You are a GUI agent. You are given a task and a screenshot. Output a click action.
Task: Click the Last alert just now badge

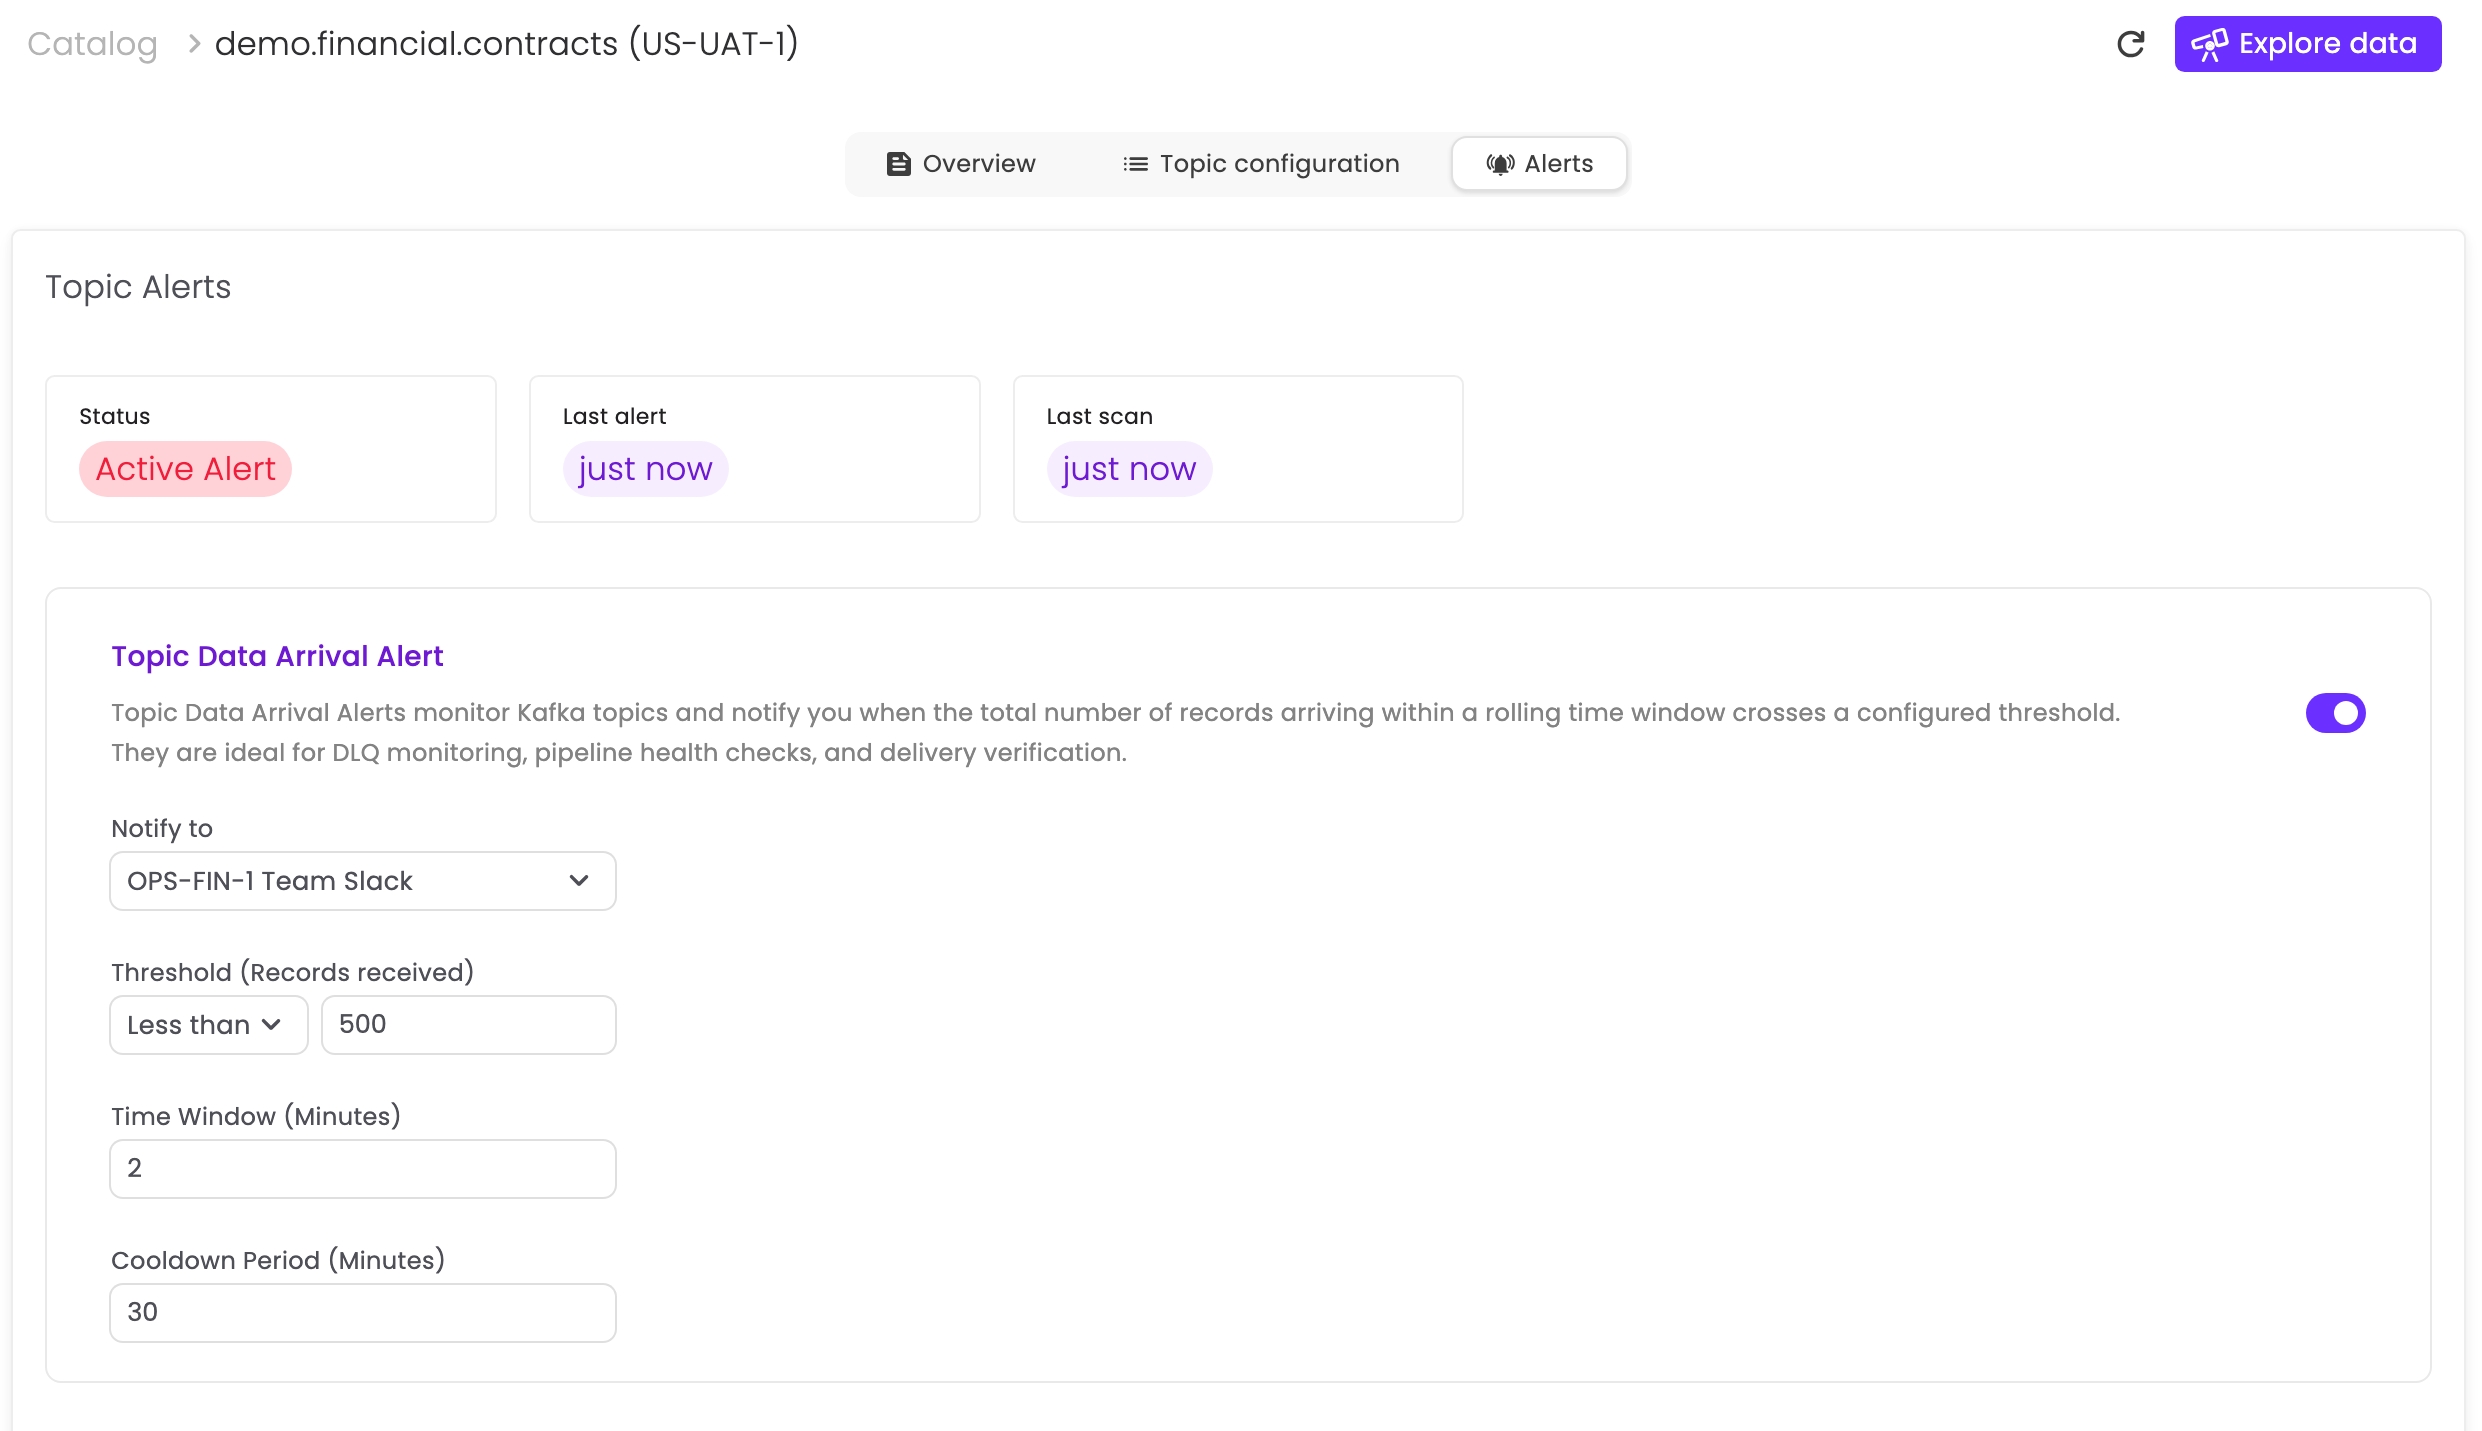coord(645,469)
